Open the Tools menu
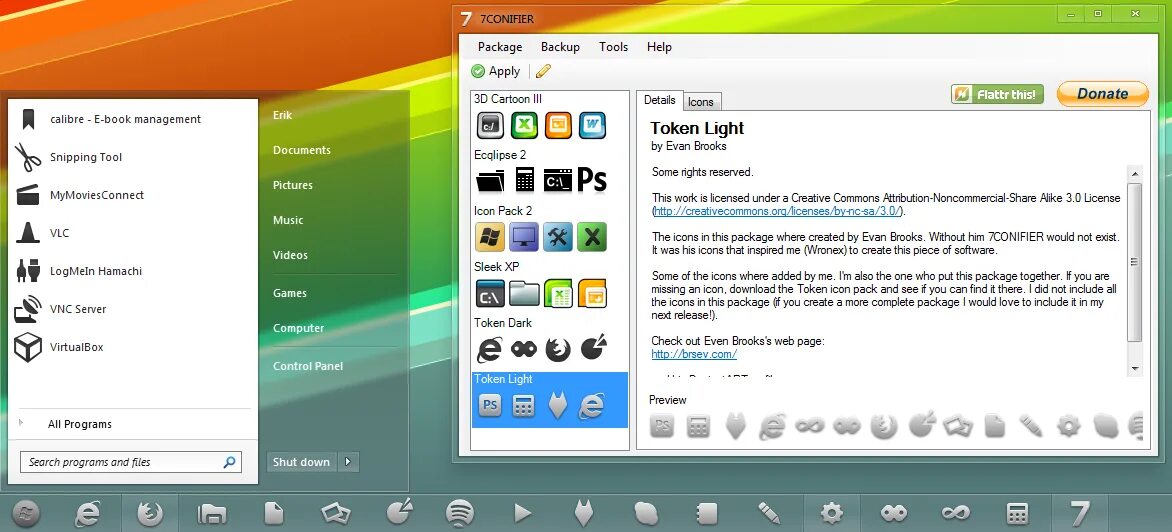 pos(614,46)
